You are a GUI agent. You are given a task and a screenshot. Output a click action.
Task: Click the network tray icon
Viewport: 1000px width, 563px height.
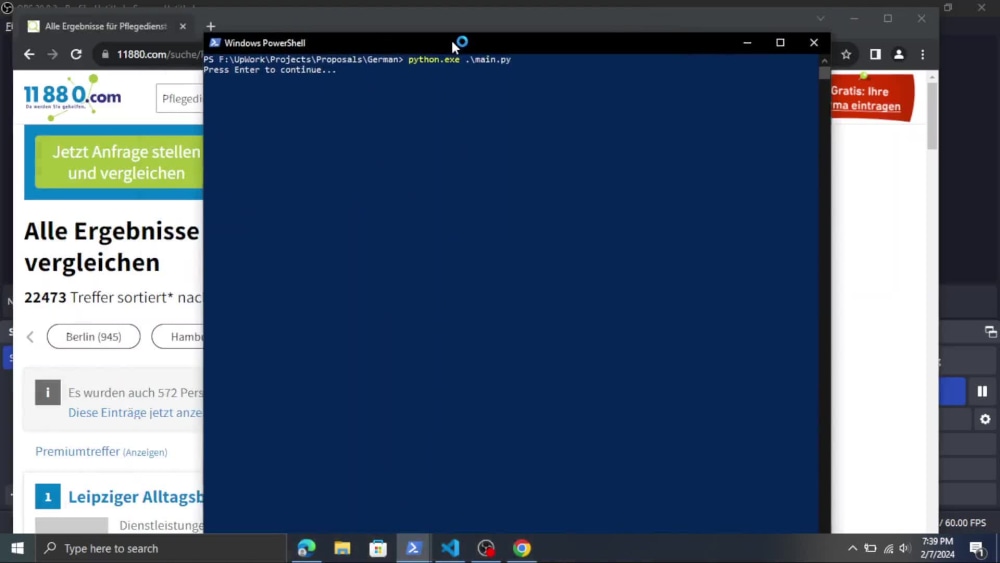[x=888, y=548]
